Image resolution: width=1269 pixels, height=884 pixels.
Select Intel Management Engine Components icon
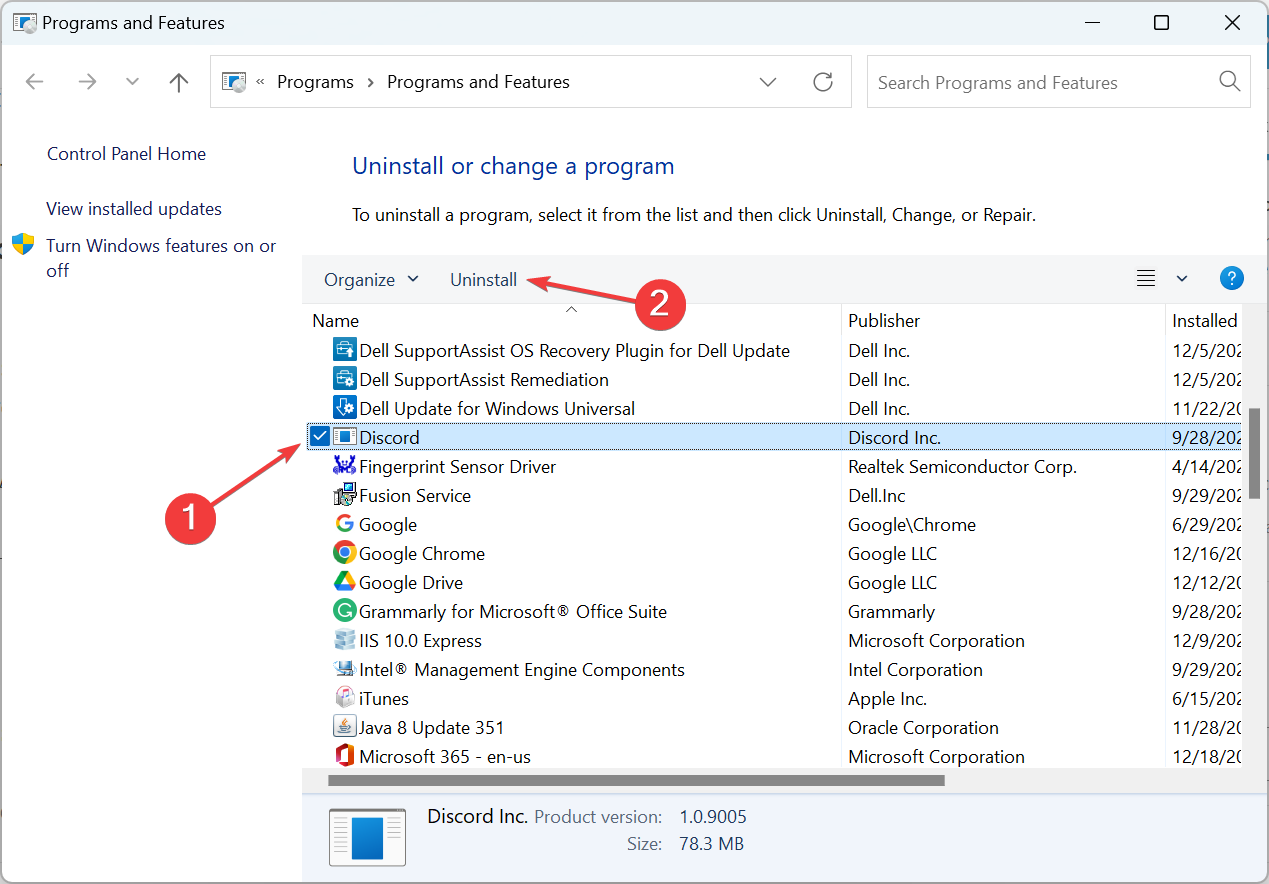(344, 669)
